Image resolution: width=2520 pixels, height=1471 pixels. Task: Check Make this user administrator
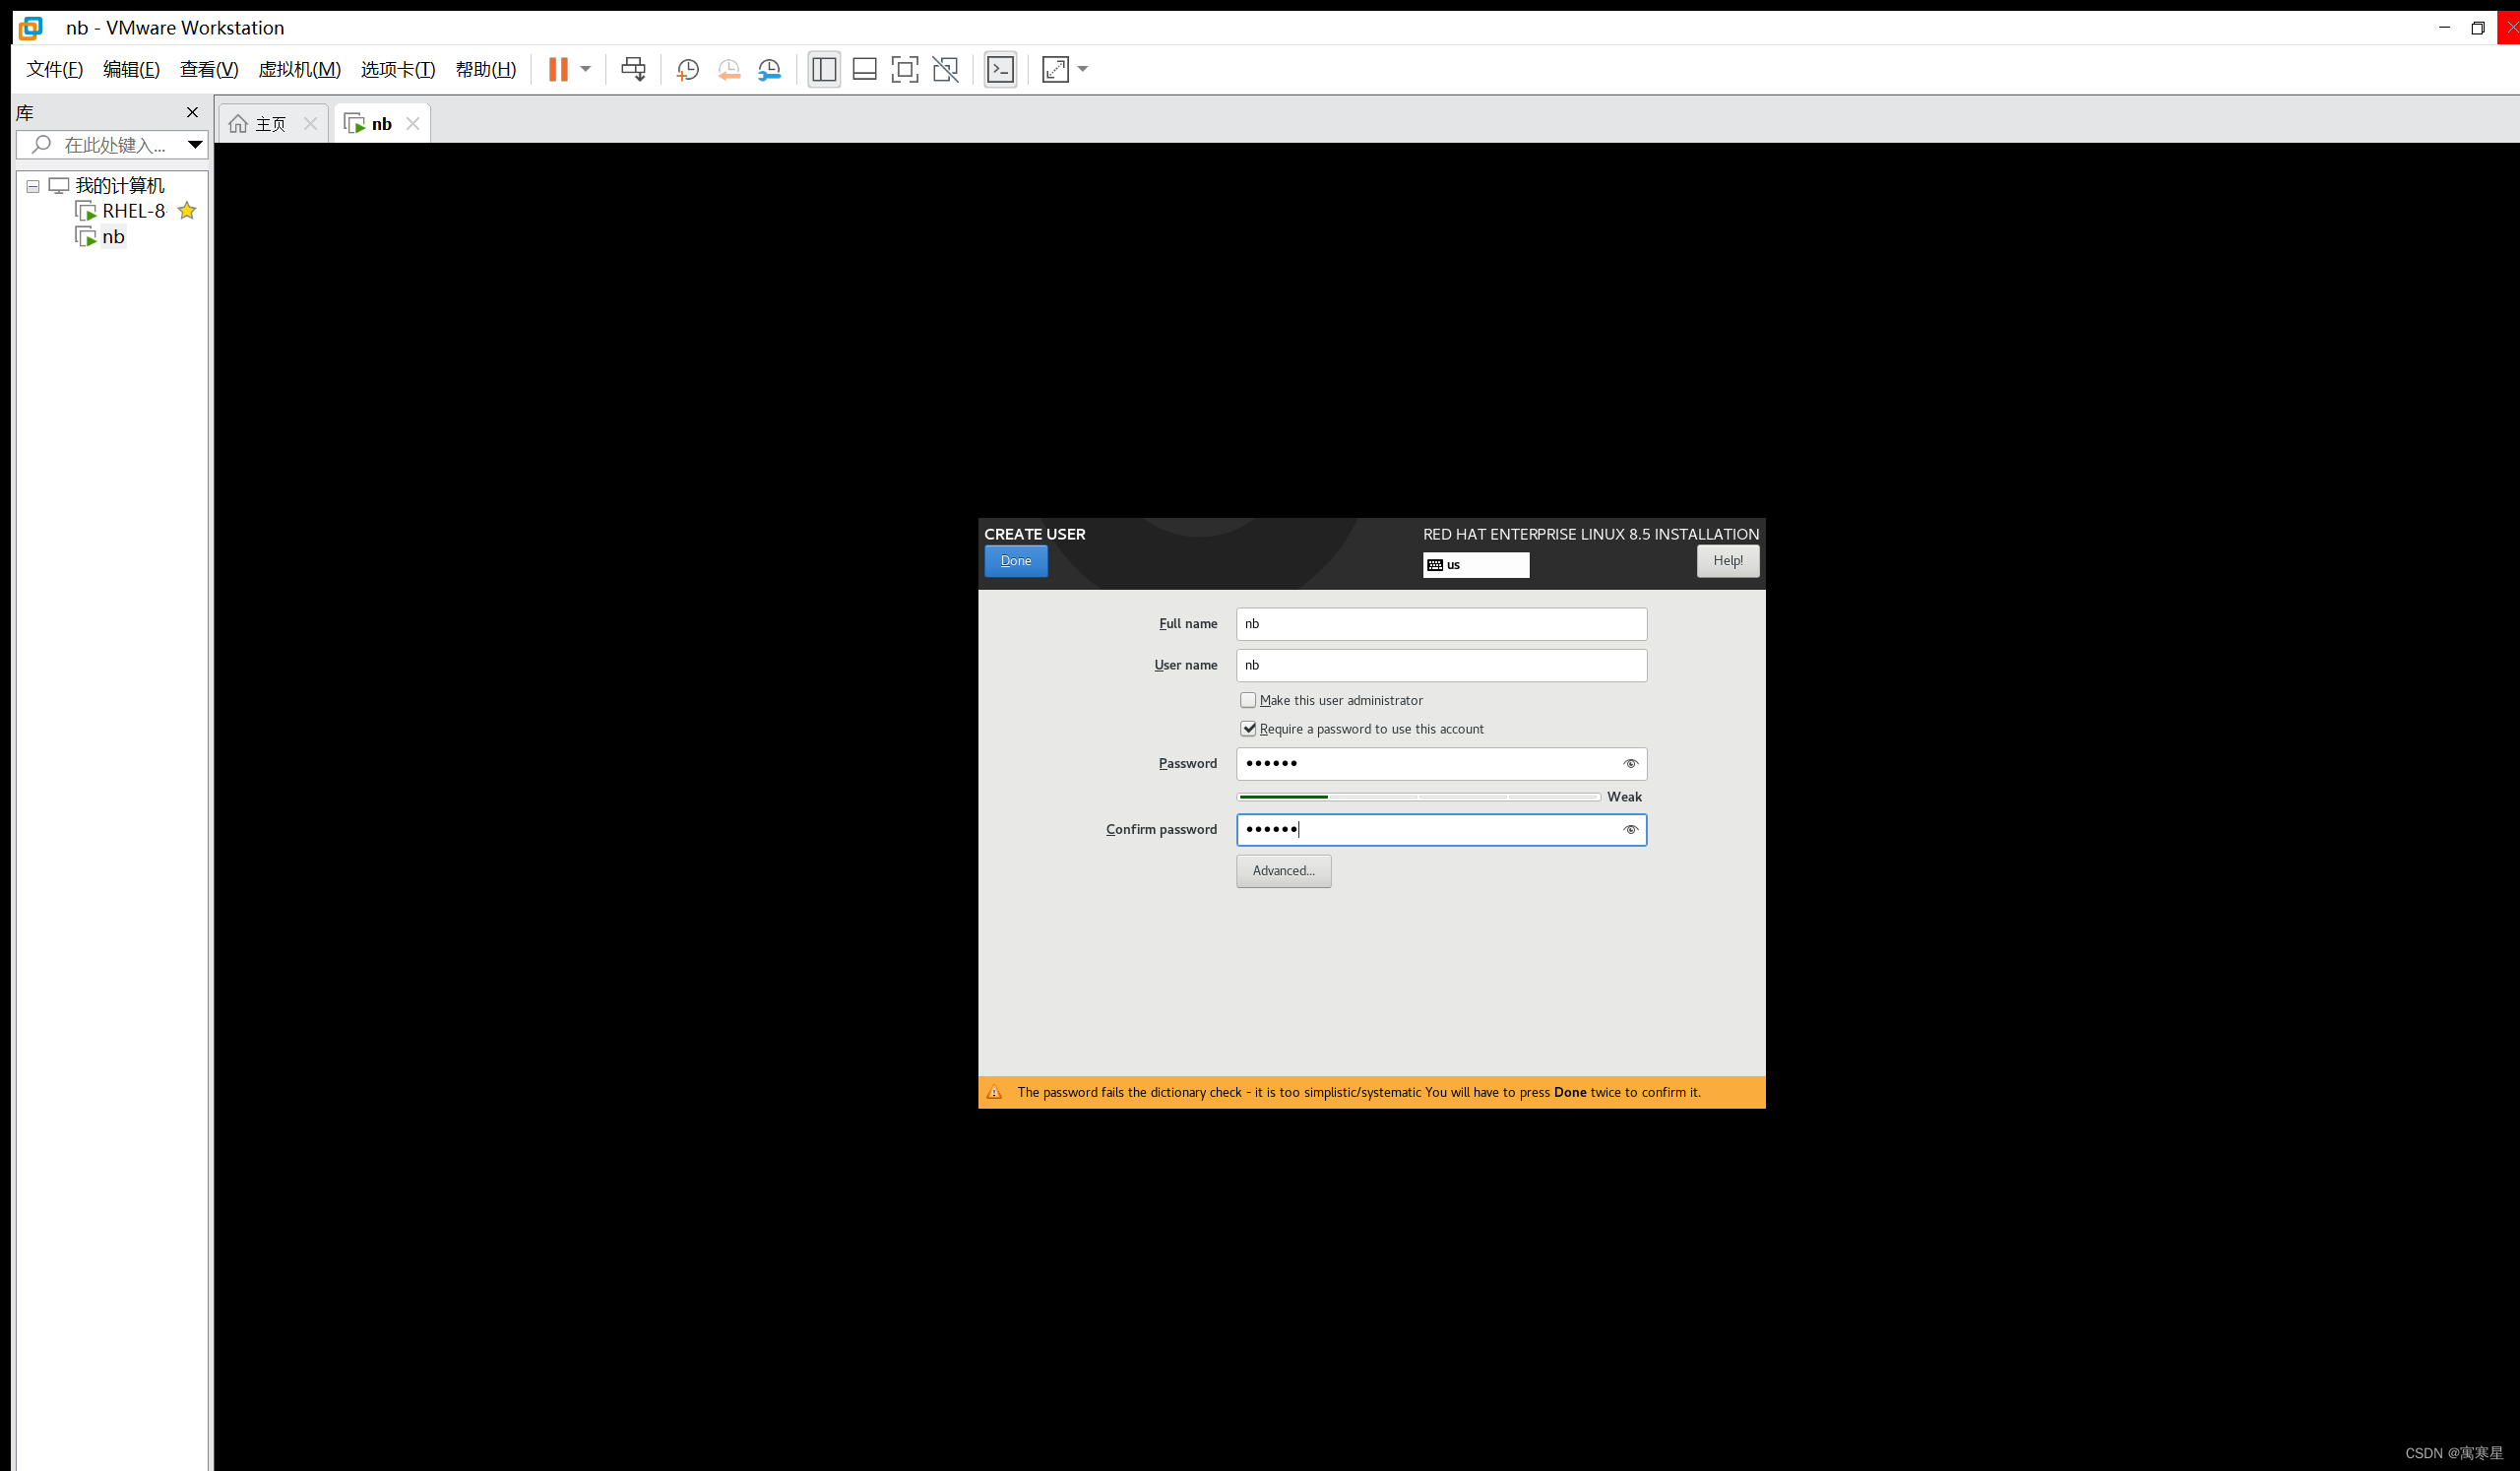click(1248, 701)
